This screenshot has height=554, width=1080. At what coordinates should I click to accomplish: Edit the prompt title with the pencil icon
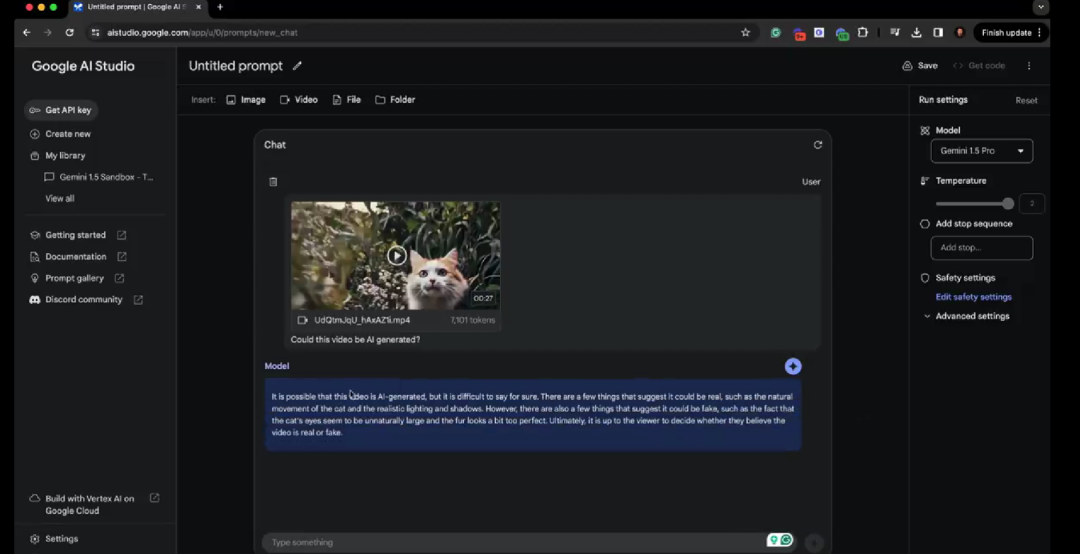point(297,66)
